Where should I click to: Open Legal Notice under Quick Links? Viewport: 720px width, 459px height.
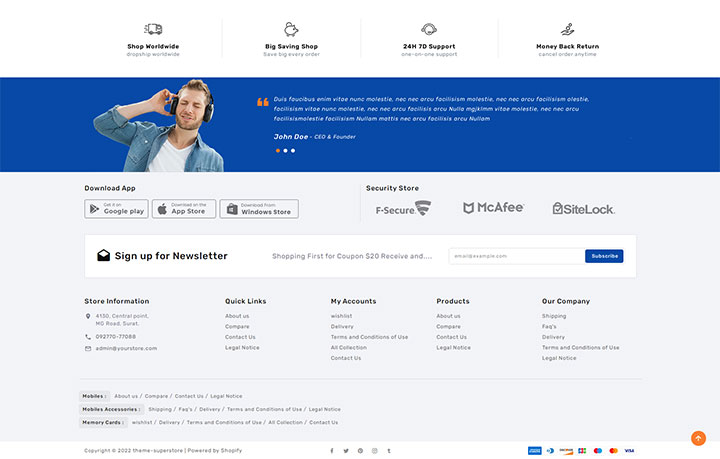pyautogui.click(x=242, y=348)
